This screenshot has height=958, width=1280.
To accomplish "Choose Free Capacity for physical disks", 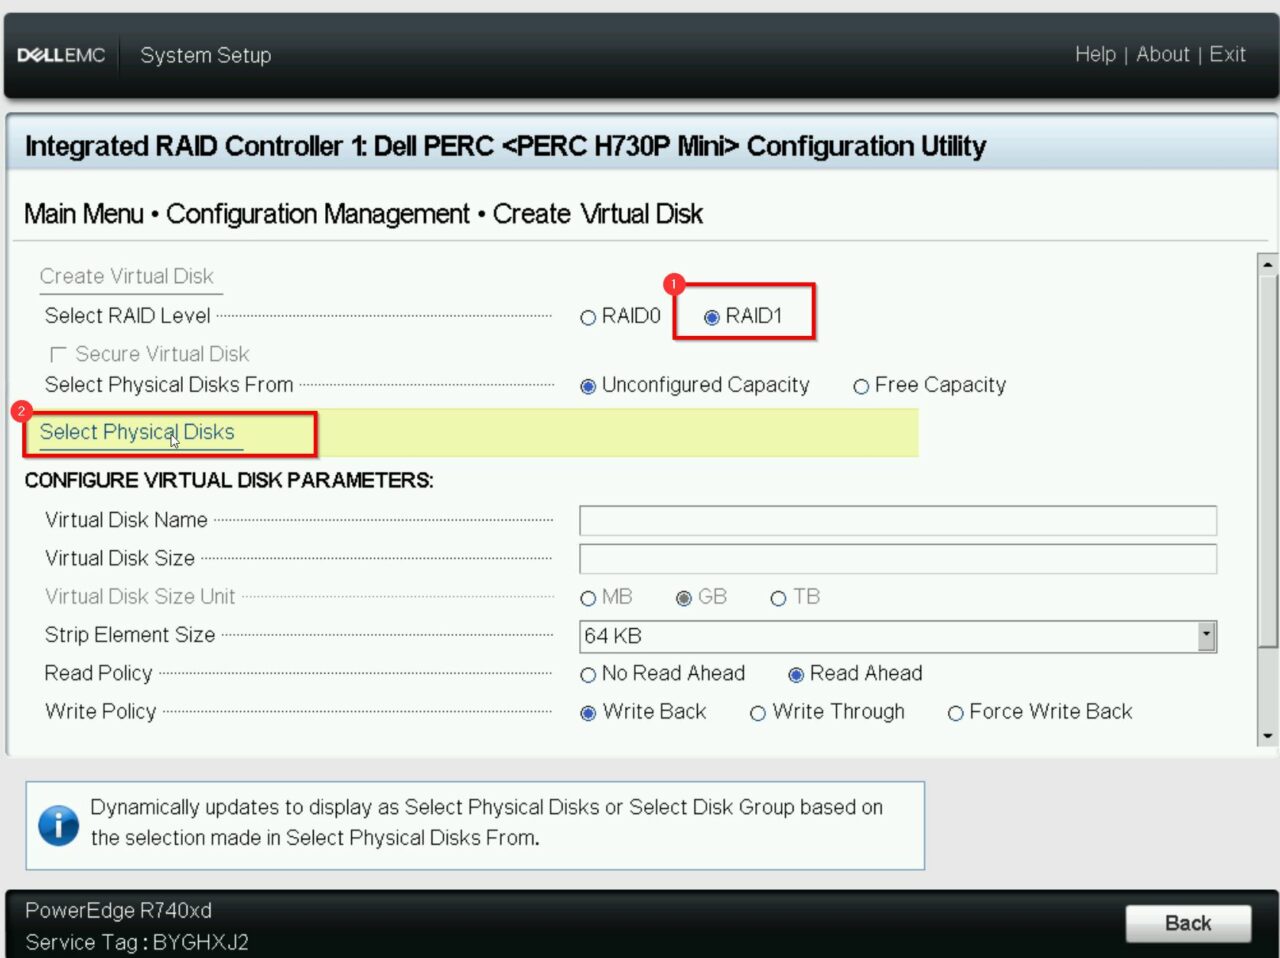I will 861,386.
